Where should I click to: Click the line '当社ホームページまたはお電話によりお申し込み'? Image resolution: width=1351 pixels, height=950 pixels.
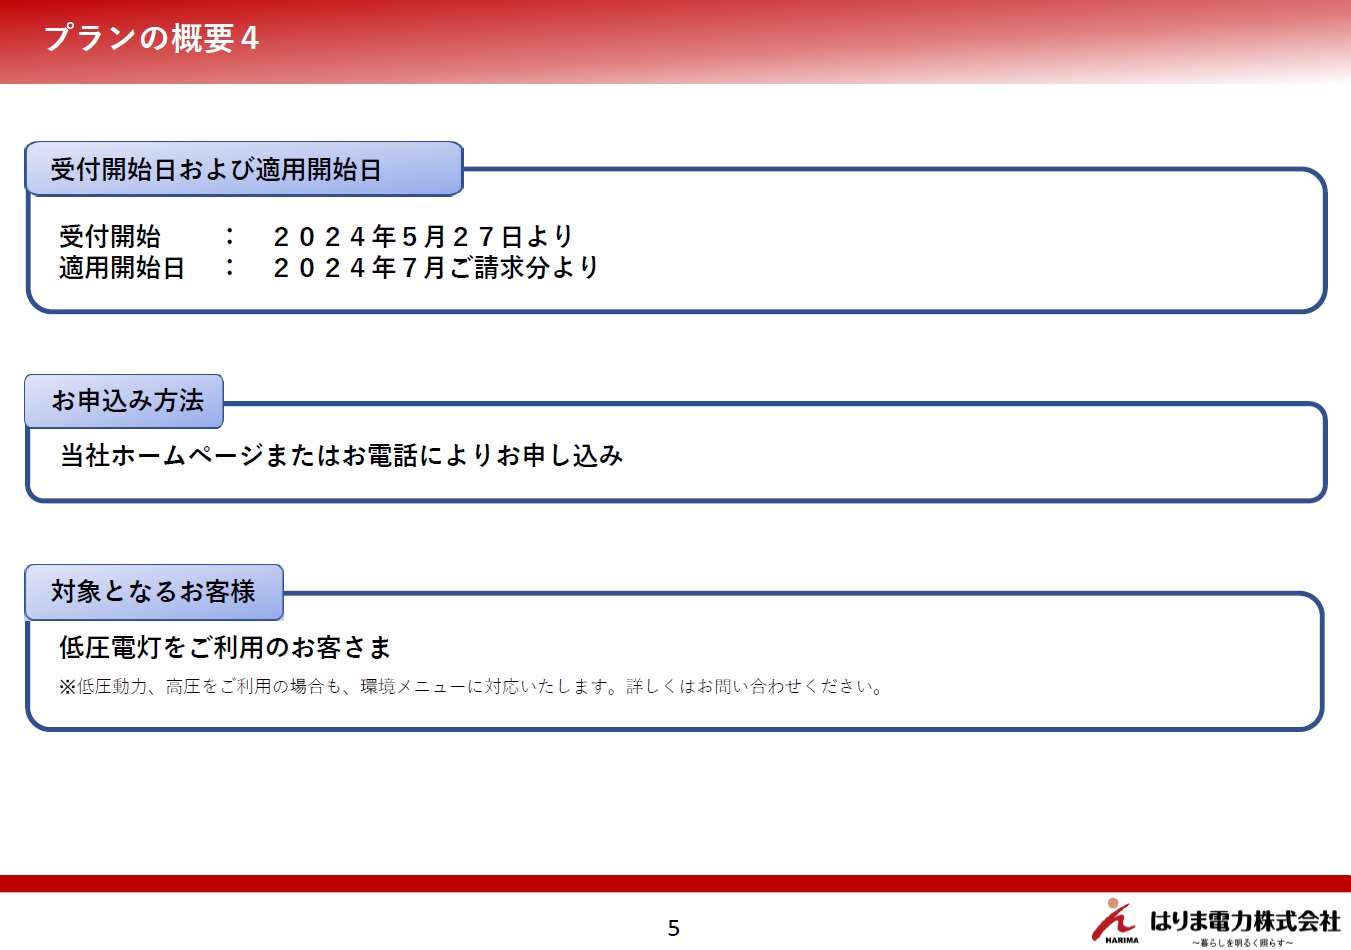coord(342,456)
